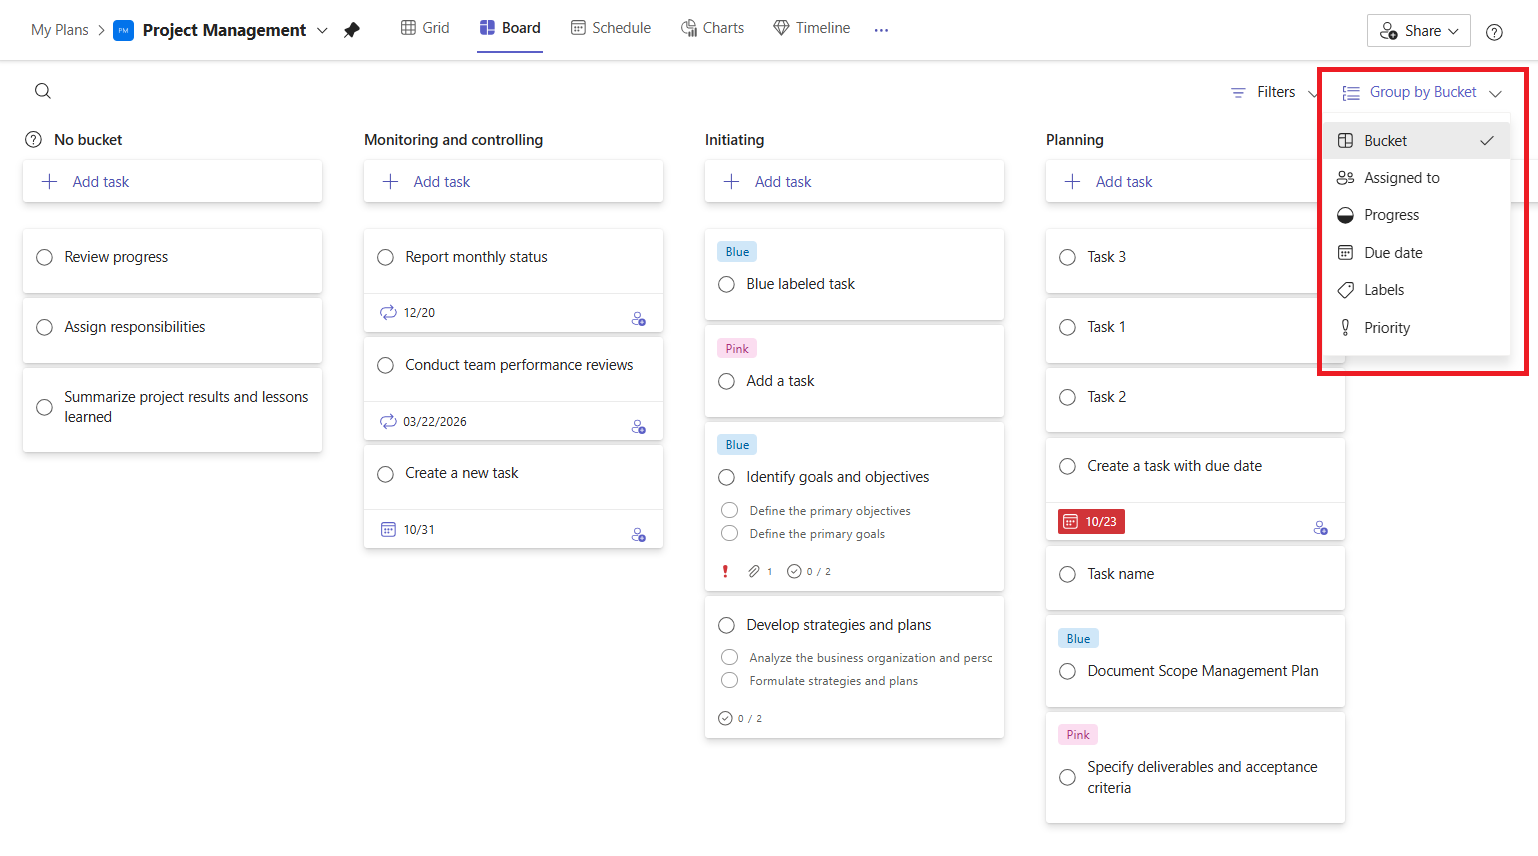The height and width of the screenshot is (856, 1538).
Task: Open the Charts view icon
Action: (x=688, y=27)
